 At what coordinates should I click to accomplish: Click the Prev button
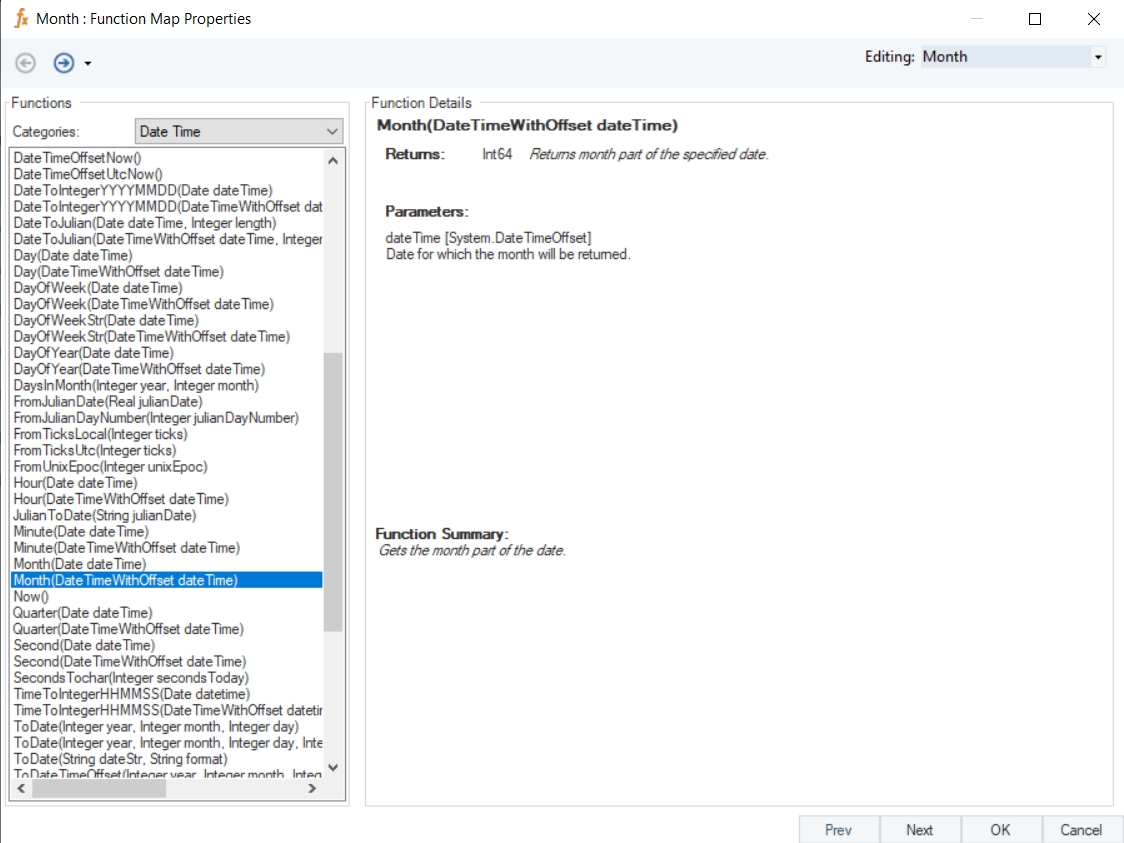838,829
